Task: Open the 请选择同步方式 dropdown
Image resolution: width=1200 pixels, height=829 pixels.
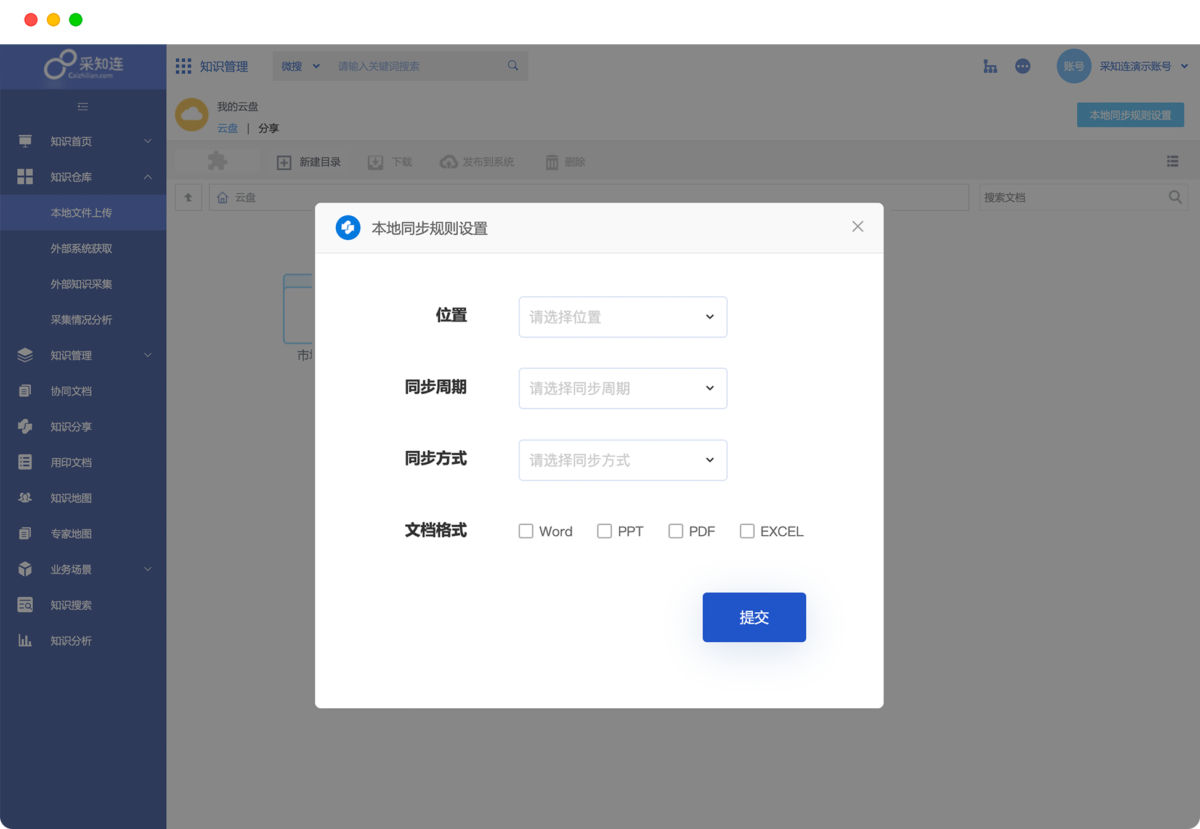Action: pyautogui.click(x=623, y=460)
